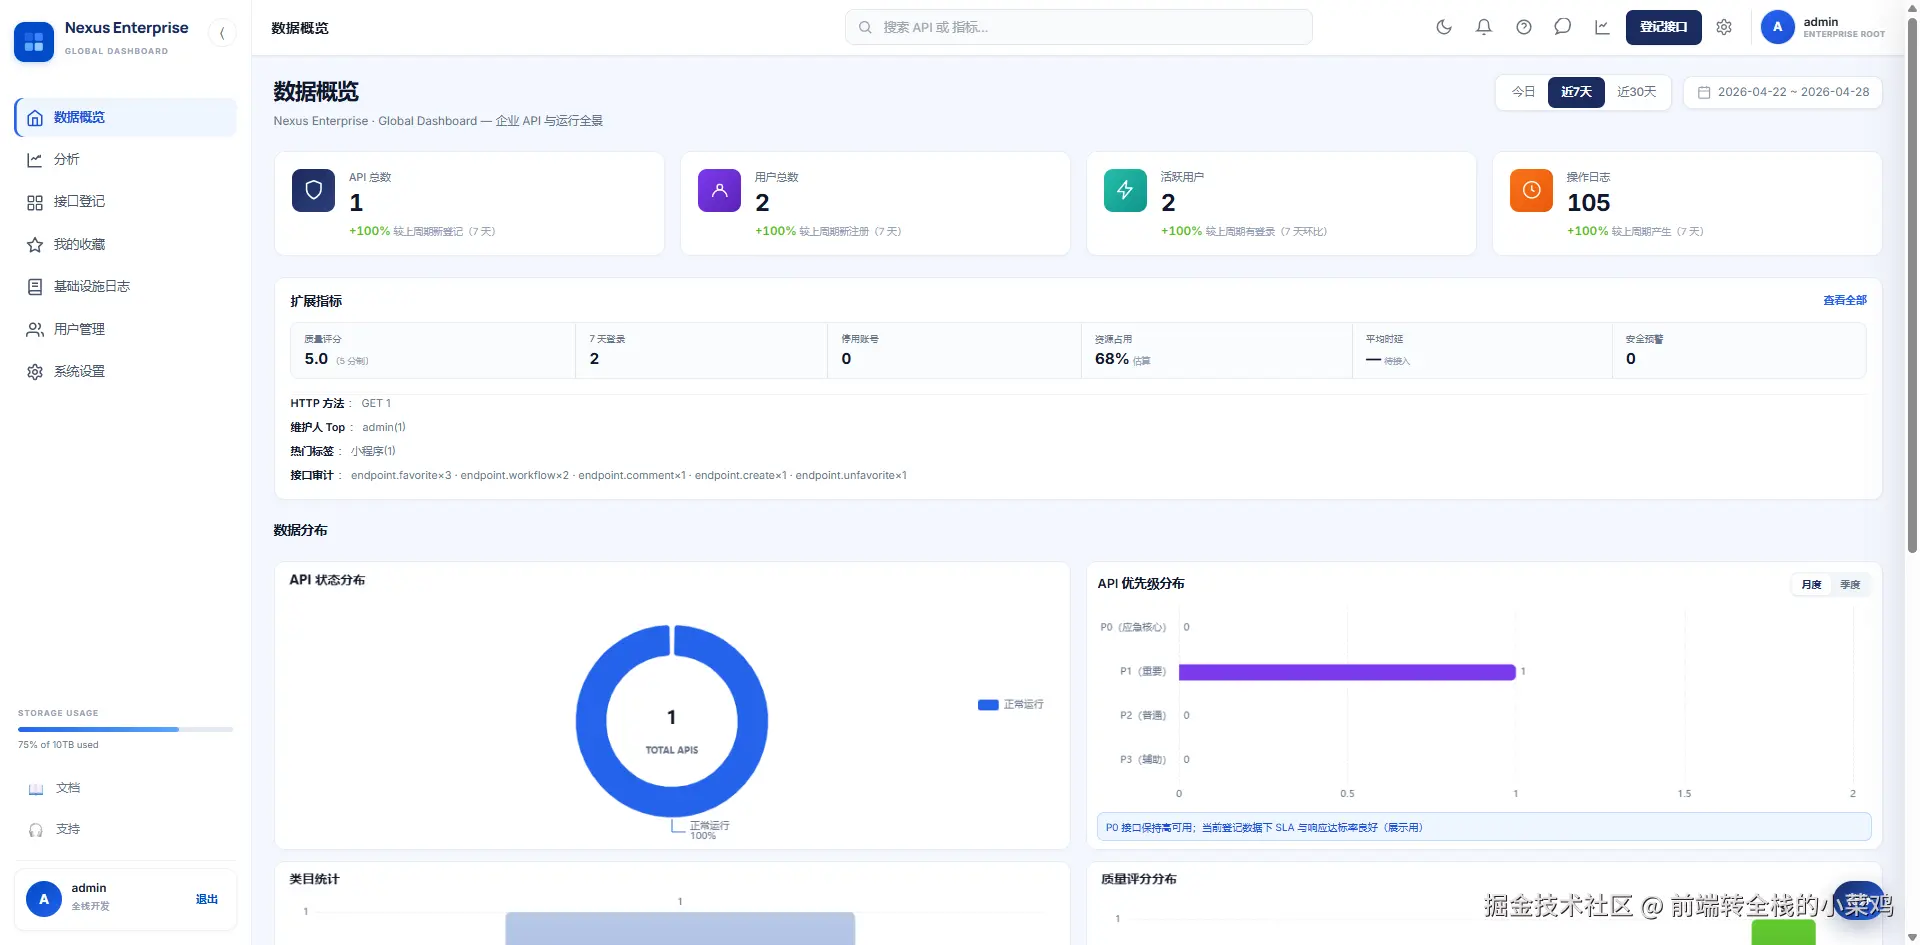Open notifications bell icon
This screenshot has height=945, width=1920.
pos(1483,27)
